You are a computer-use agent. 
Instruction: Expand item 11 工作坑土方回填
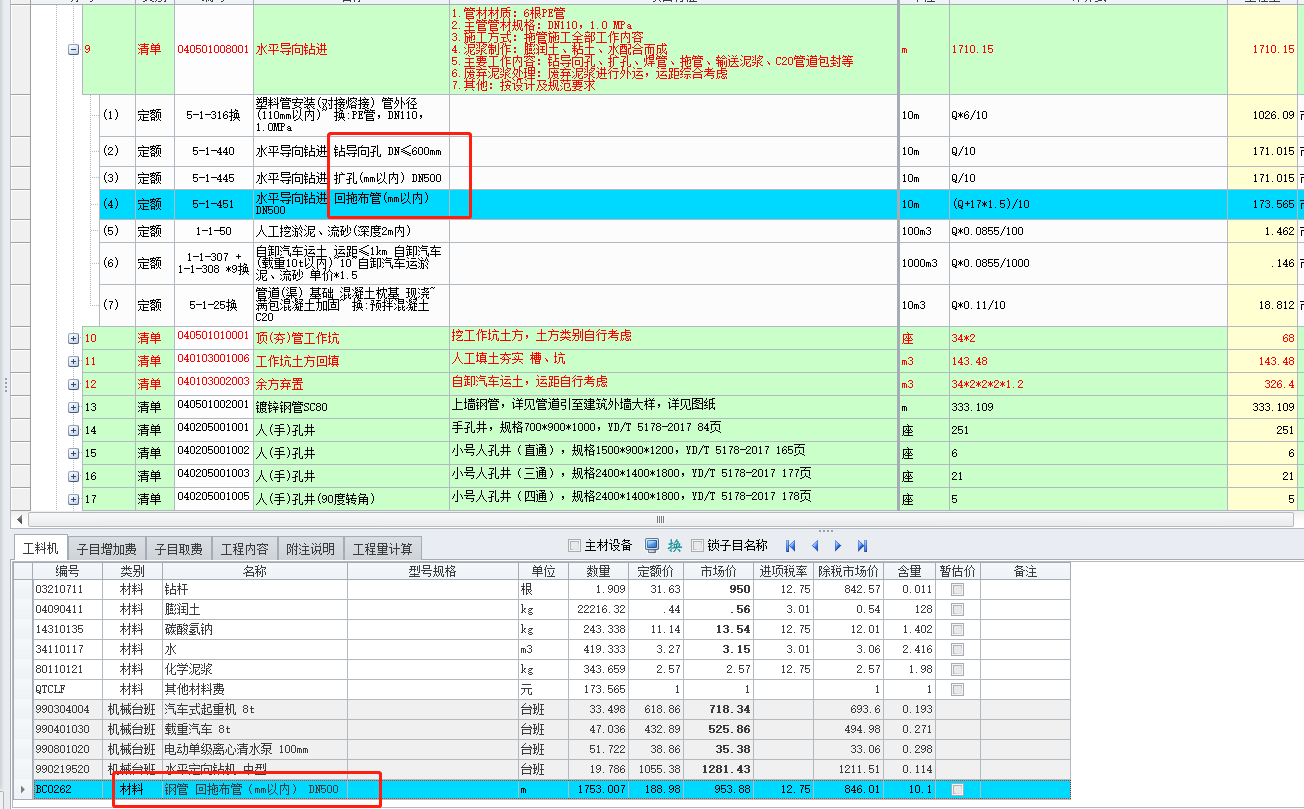click(73, 361)
